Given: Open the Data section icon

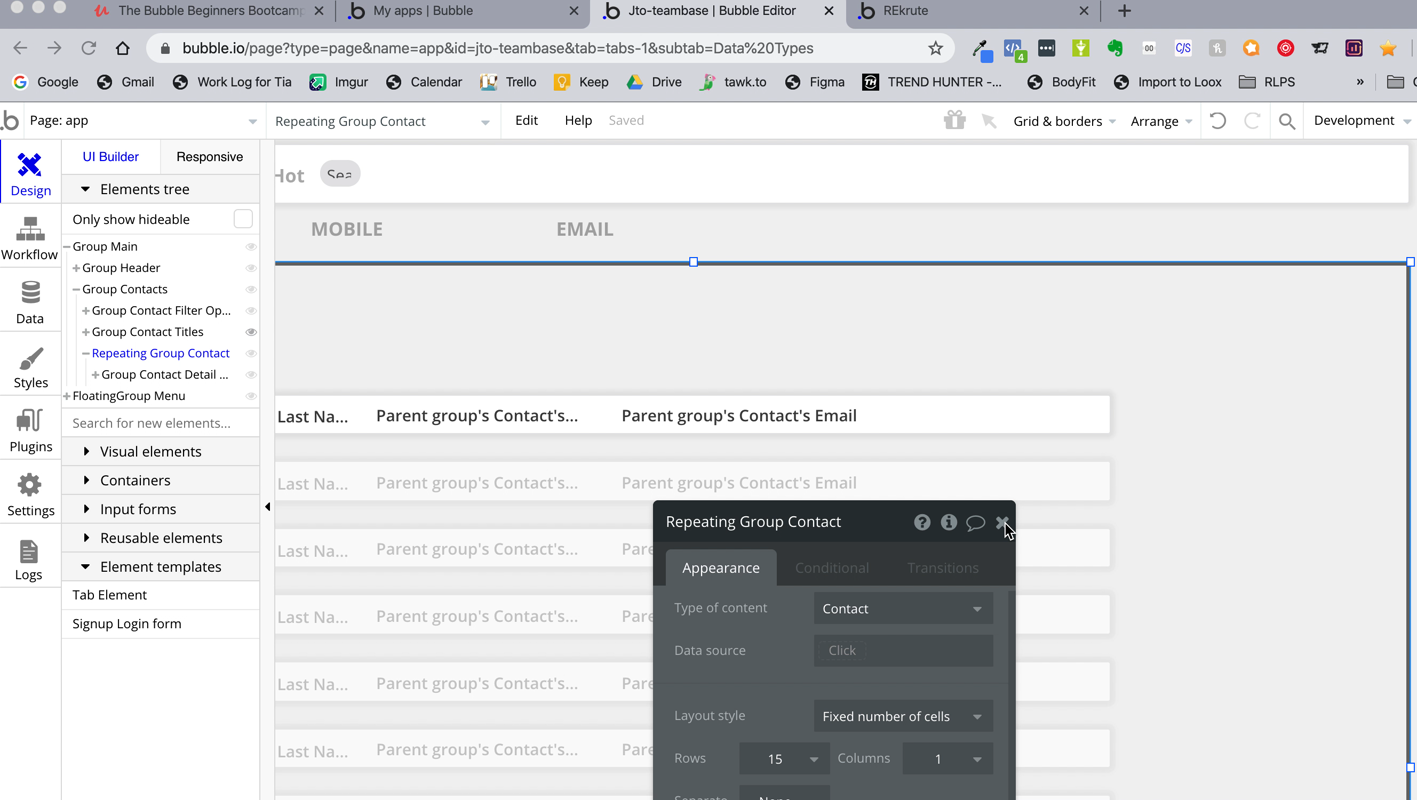Looking at the screenshot, I should pyautogui.click(x=30, y=303).
